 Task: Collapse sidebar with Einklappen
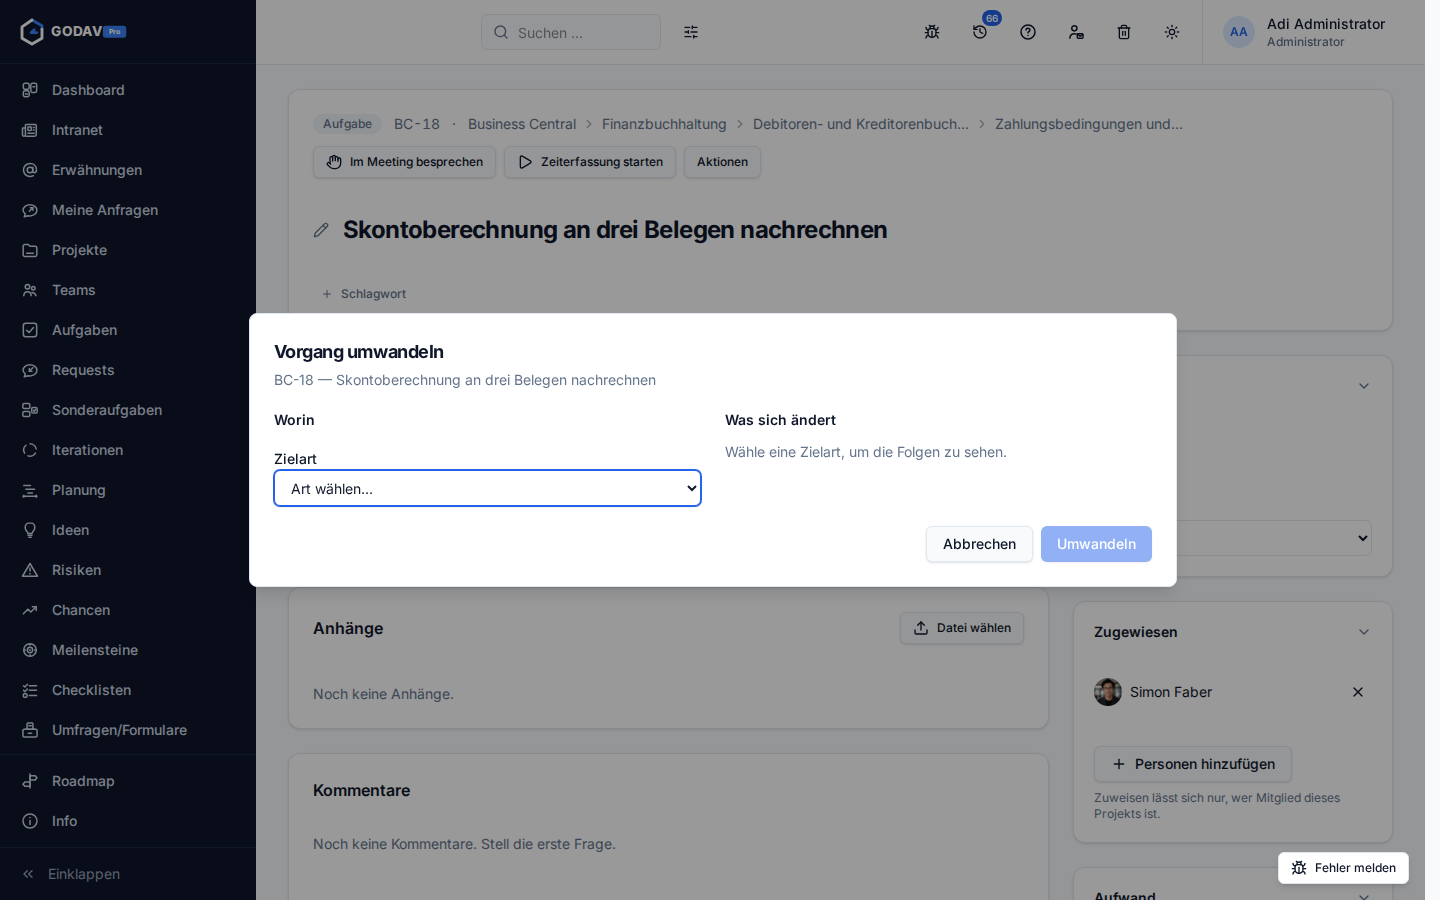(128, 874)
